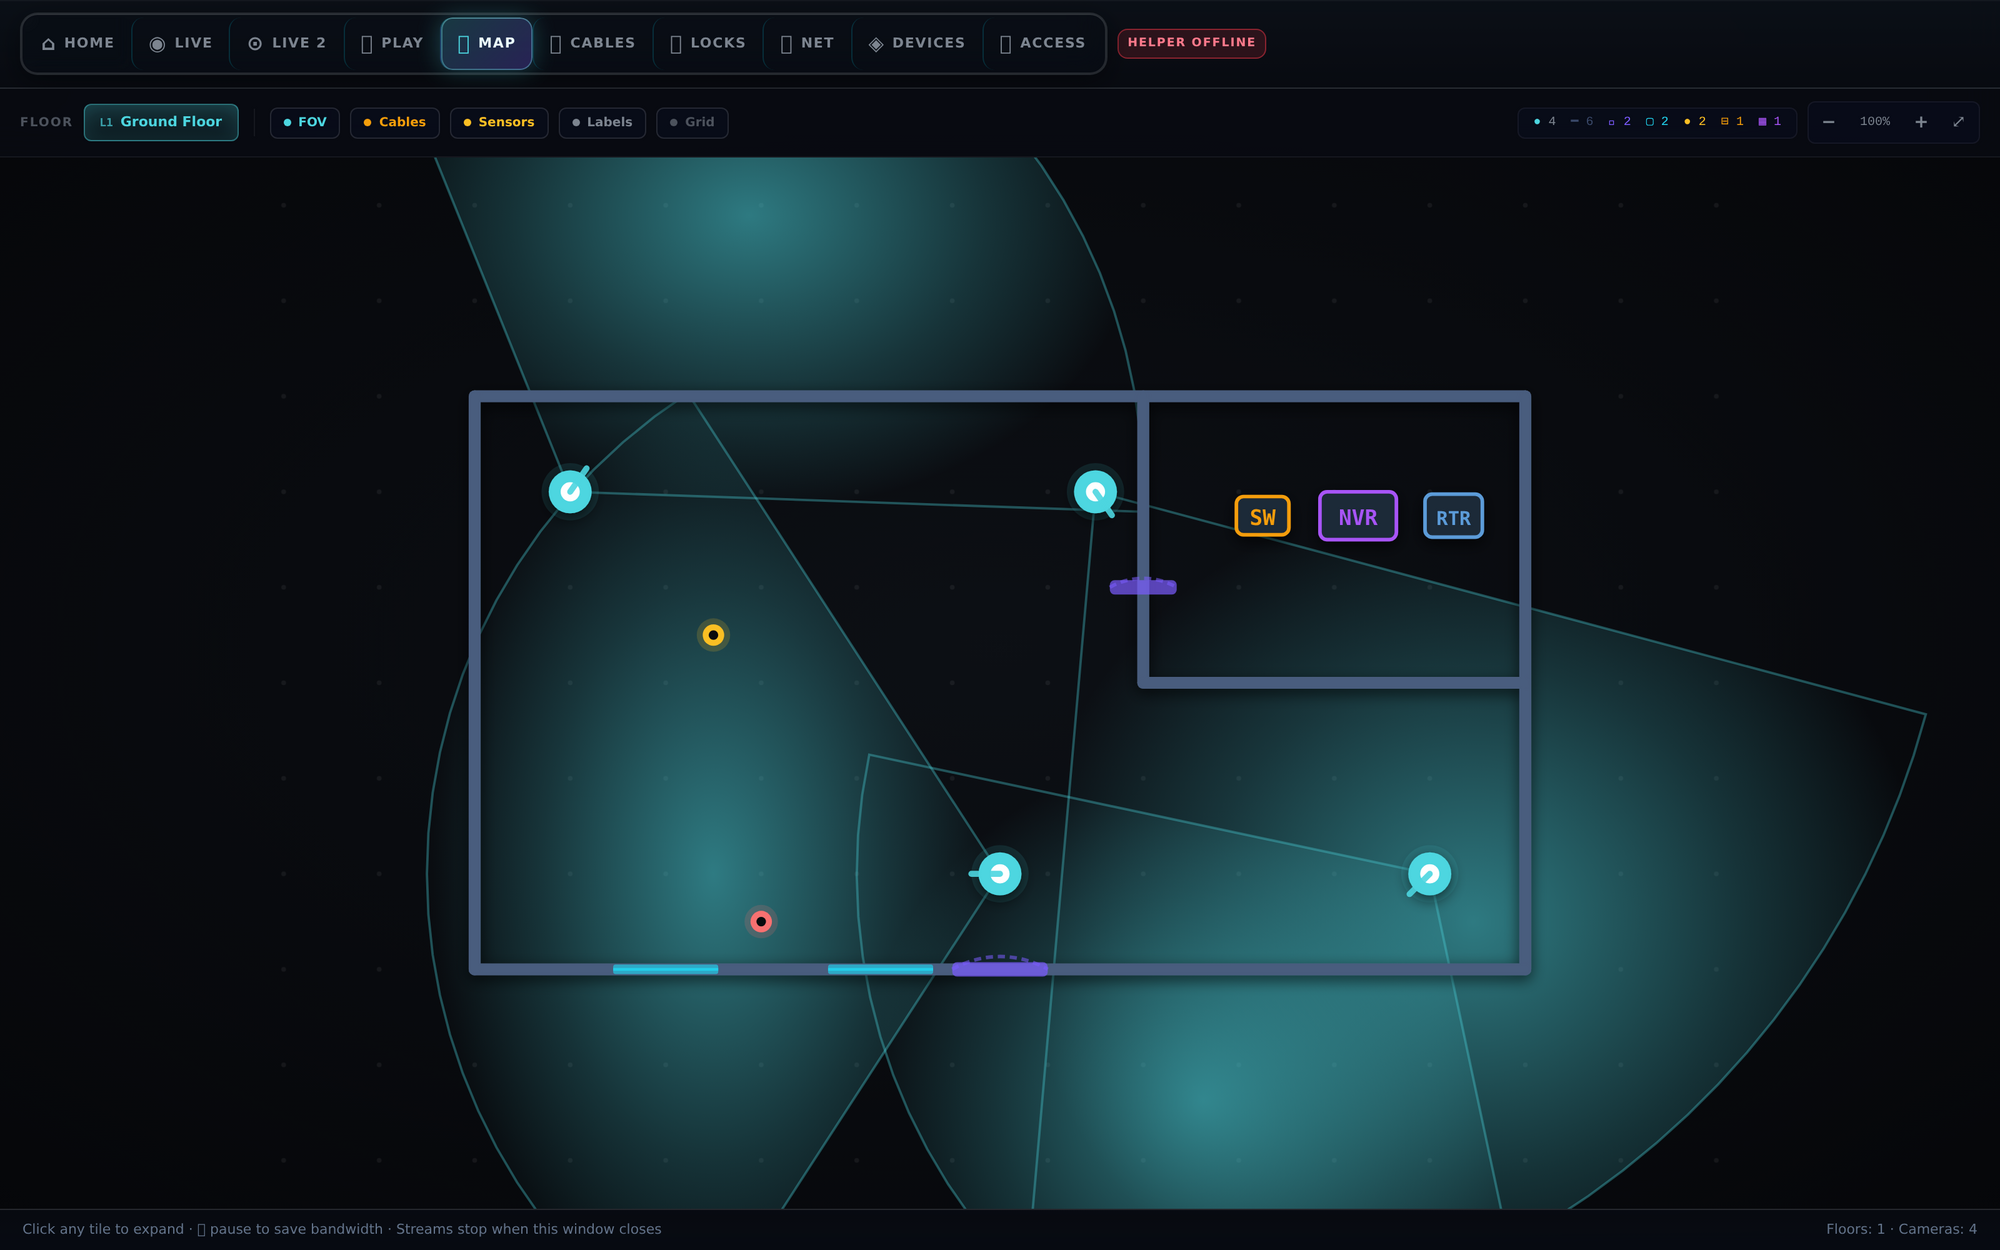Screen dimensions: 2000x1250
Task: Select the camera in the room's upper-left corner
Action: [x=570, y=491]
